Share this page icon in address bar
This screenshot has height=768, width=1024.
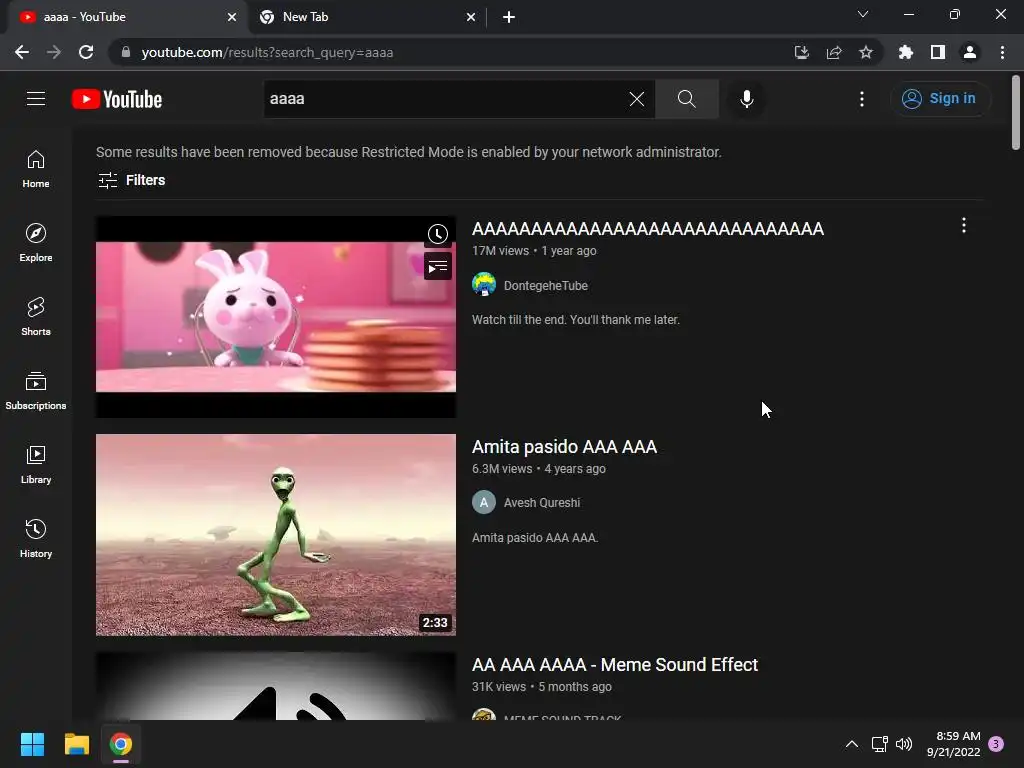tap(834, 52)
